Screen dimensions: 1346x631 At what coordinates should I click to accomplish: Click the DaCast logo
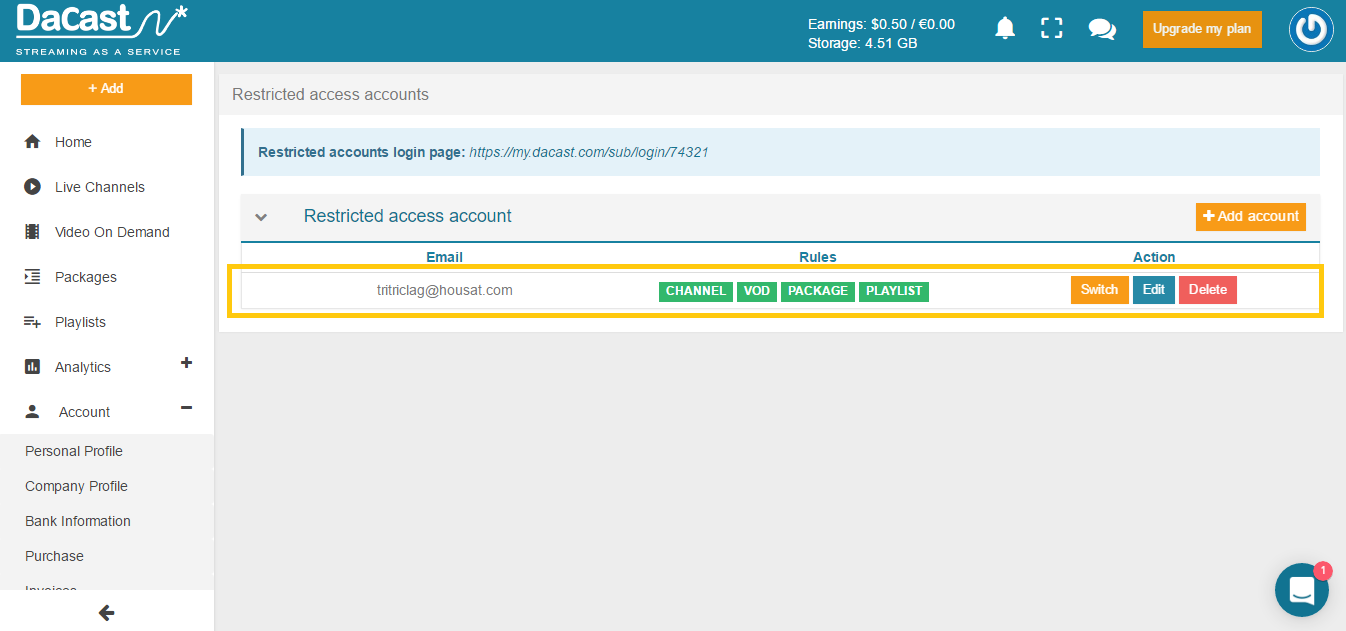[100, 29]
